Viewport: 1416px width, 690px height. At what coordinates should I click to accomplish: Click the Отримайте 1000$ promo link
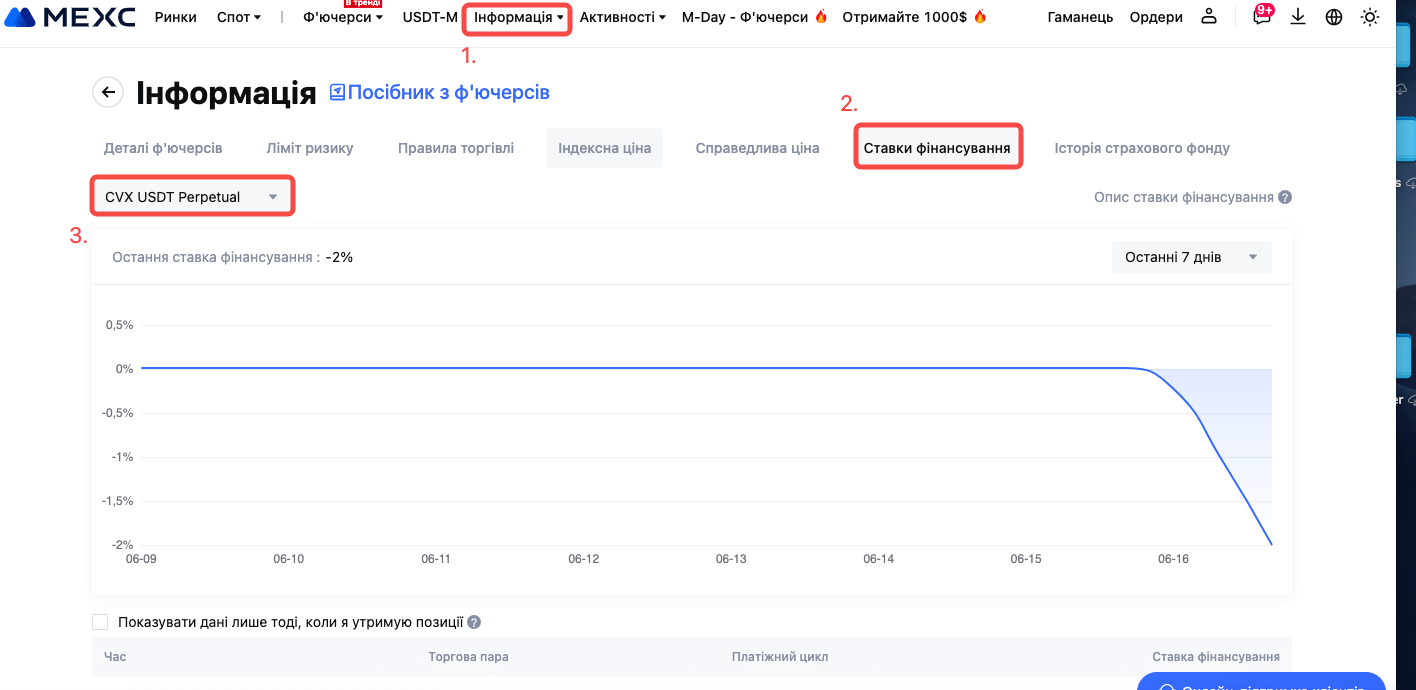pos(914,17)
